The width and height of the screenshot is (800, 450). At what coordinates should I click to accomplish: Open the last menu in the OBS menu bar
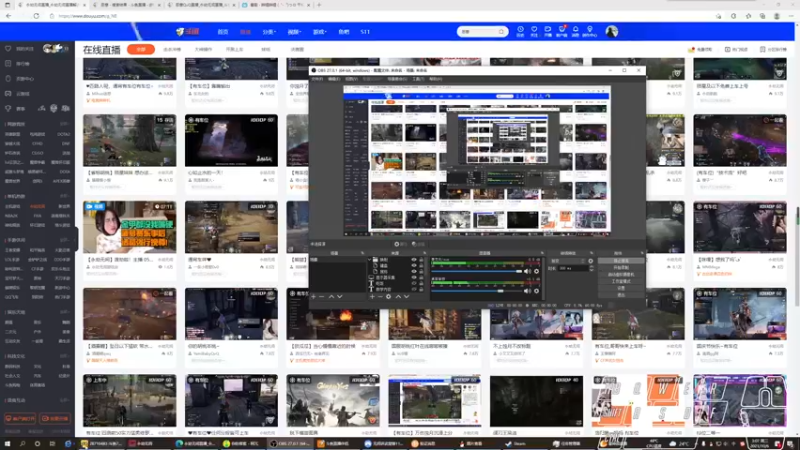(x=435, y=79)
